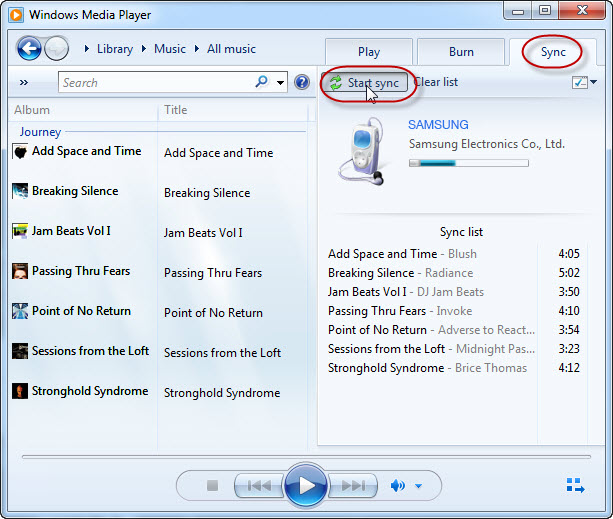Click the Start sync button
The width and height of the screenshot is (613, 519).
click(x=364, y=83)
